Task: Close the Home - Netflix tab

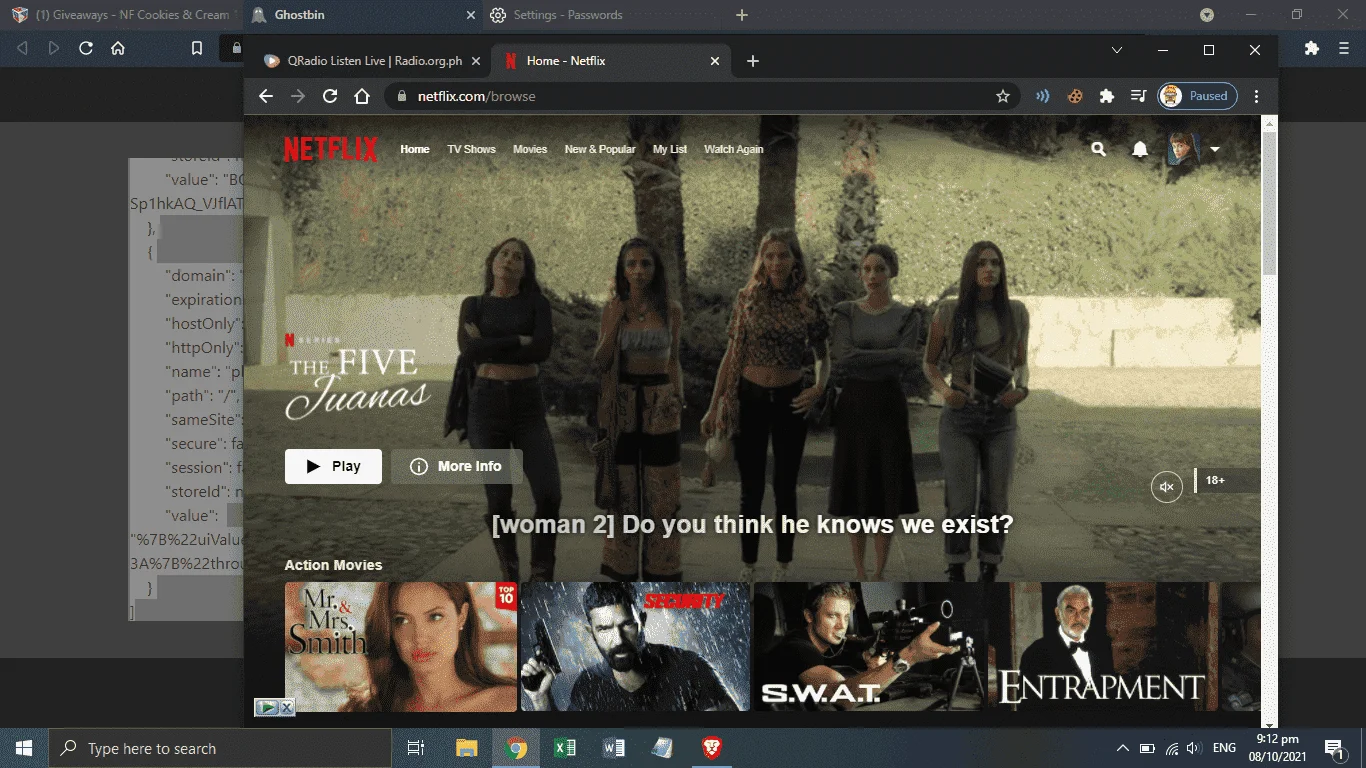Action: (x=714, y=61)
